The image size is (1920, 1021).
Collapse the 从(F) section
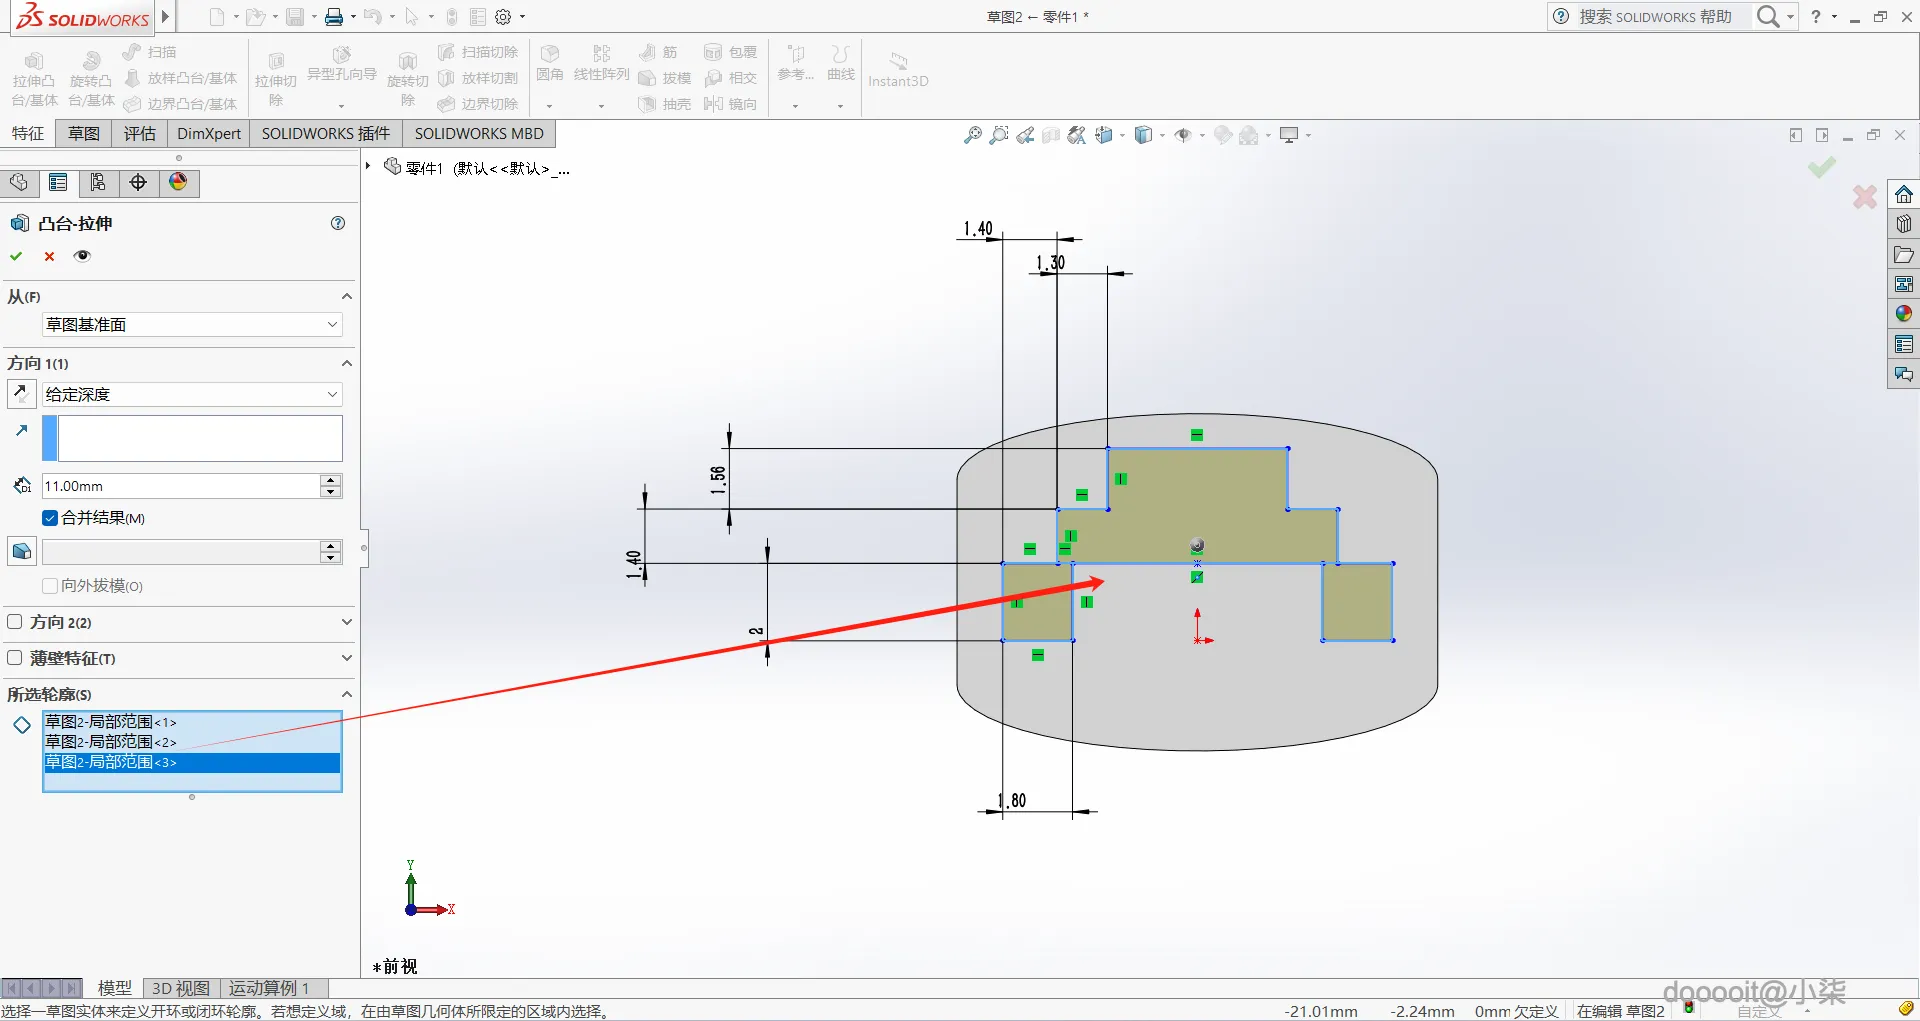coord(347,297)
